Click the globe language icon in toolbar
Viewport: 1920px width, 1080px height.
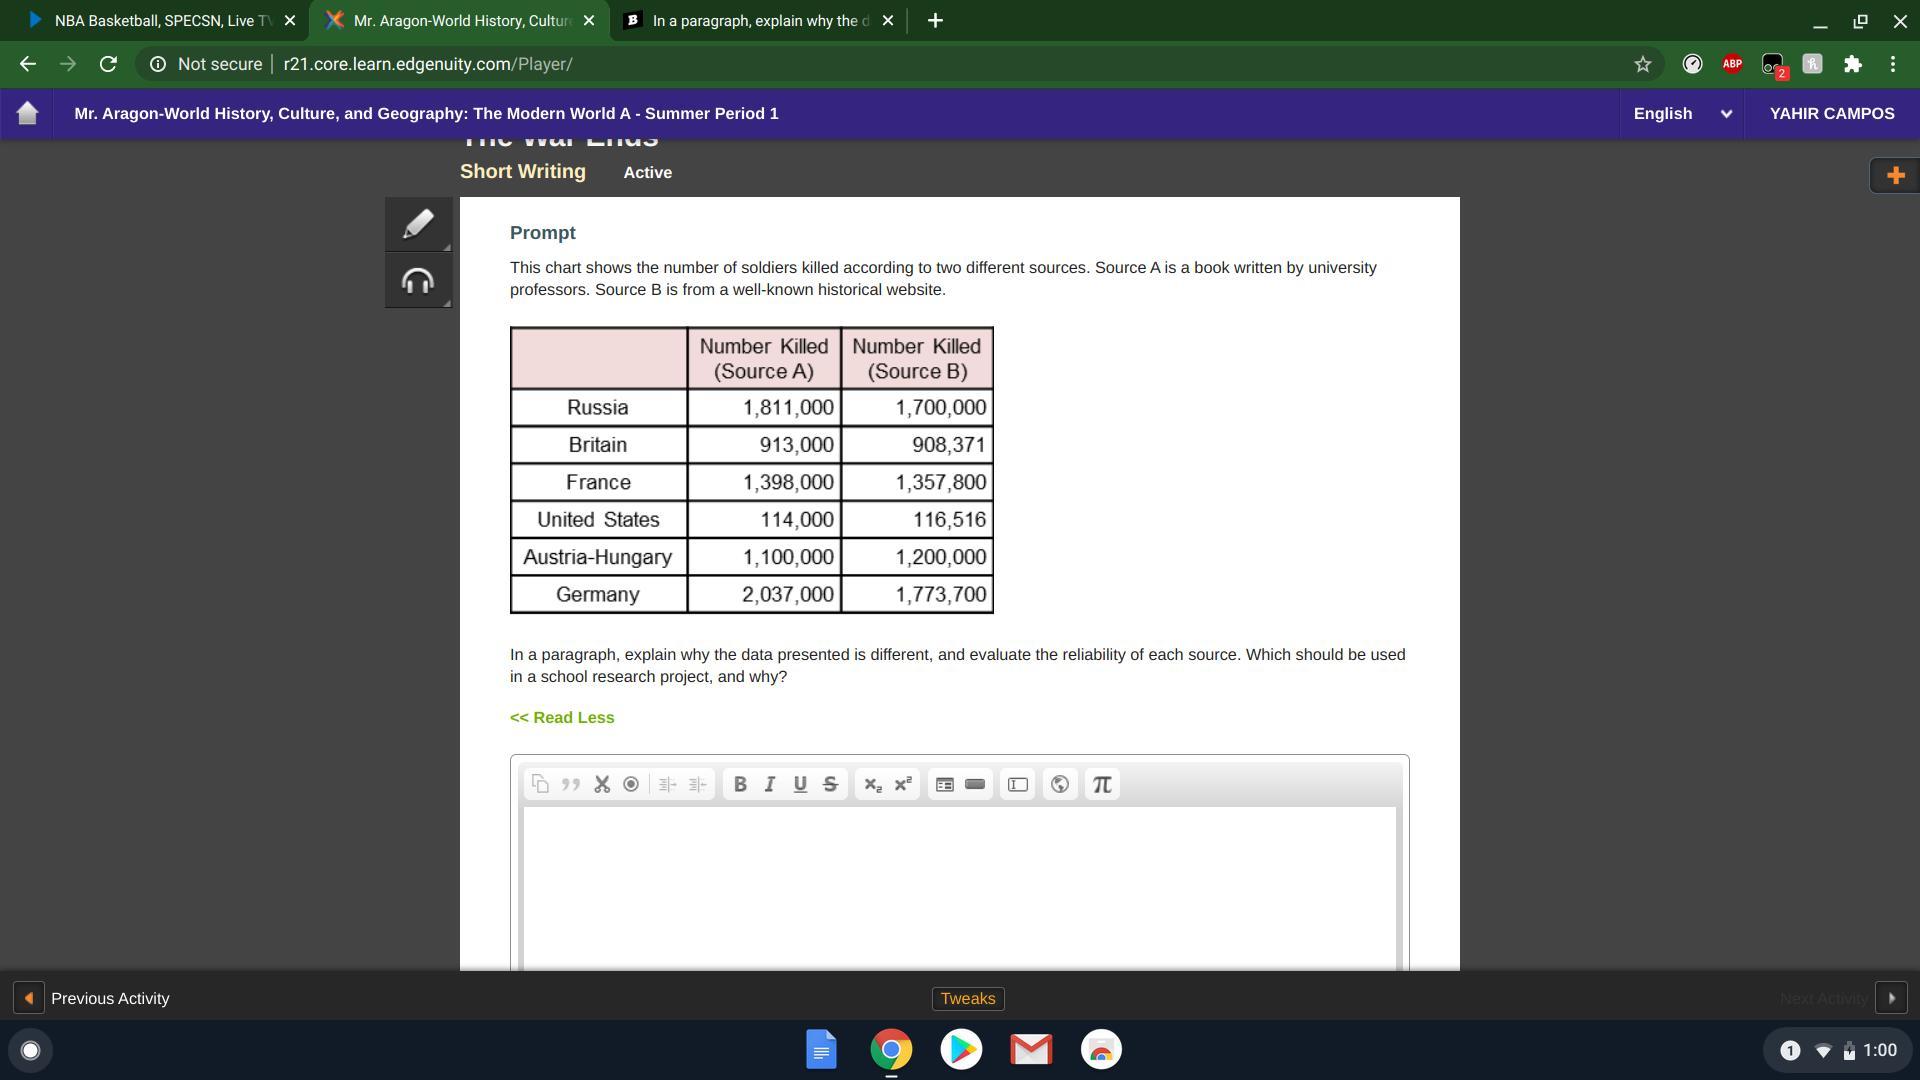(x=1060, y=785)
